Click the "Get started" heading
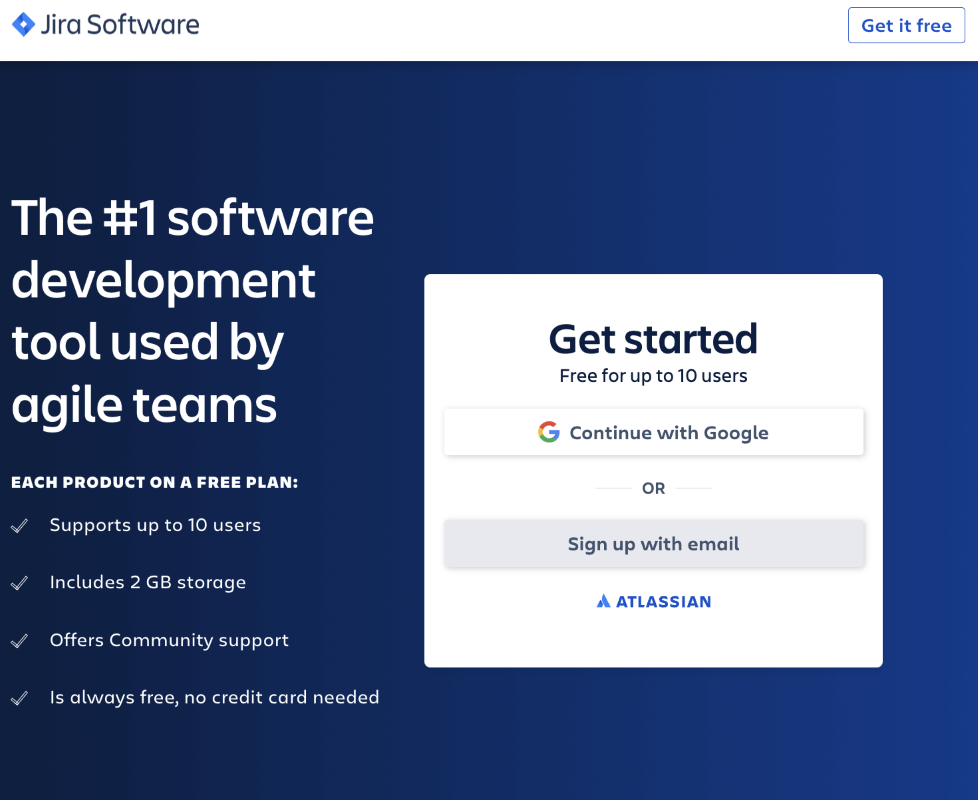The width and height of the screenshot is (978, 800). coord(653,339)
